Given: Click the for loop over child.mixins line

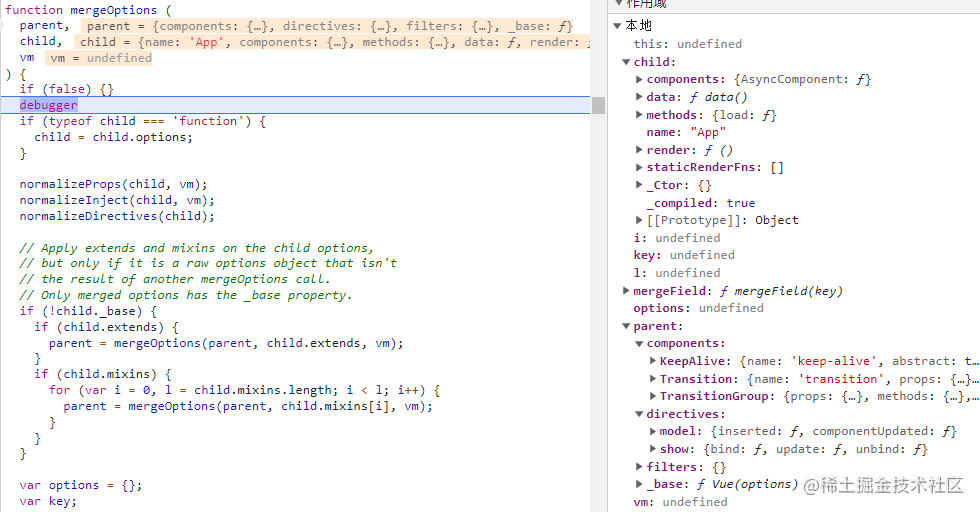Looking at the screenshot, I should click(x=244, y=390).
